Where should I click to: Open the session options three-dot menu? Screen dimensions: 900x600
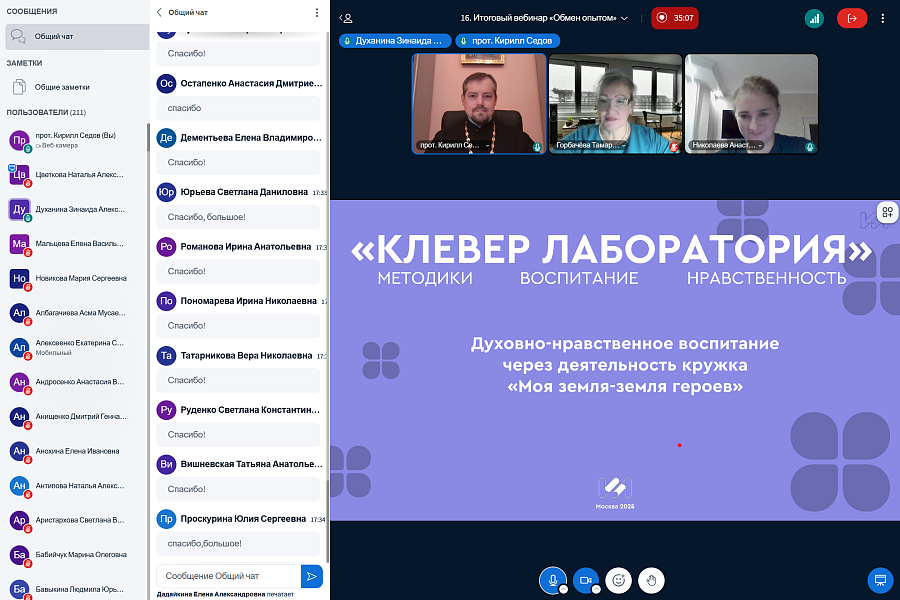point(883,18)
